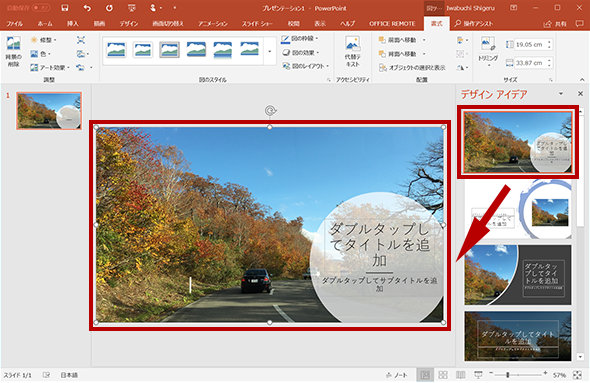This screenshot has width=590, height=383.
Task: Click the touch/mouse mode icon
Action: coord(154,8)
